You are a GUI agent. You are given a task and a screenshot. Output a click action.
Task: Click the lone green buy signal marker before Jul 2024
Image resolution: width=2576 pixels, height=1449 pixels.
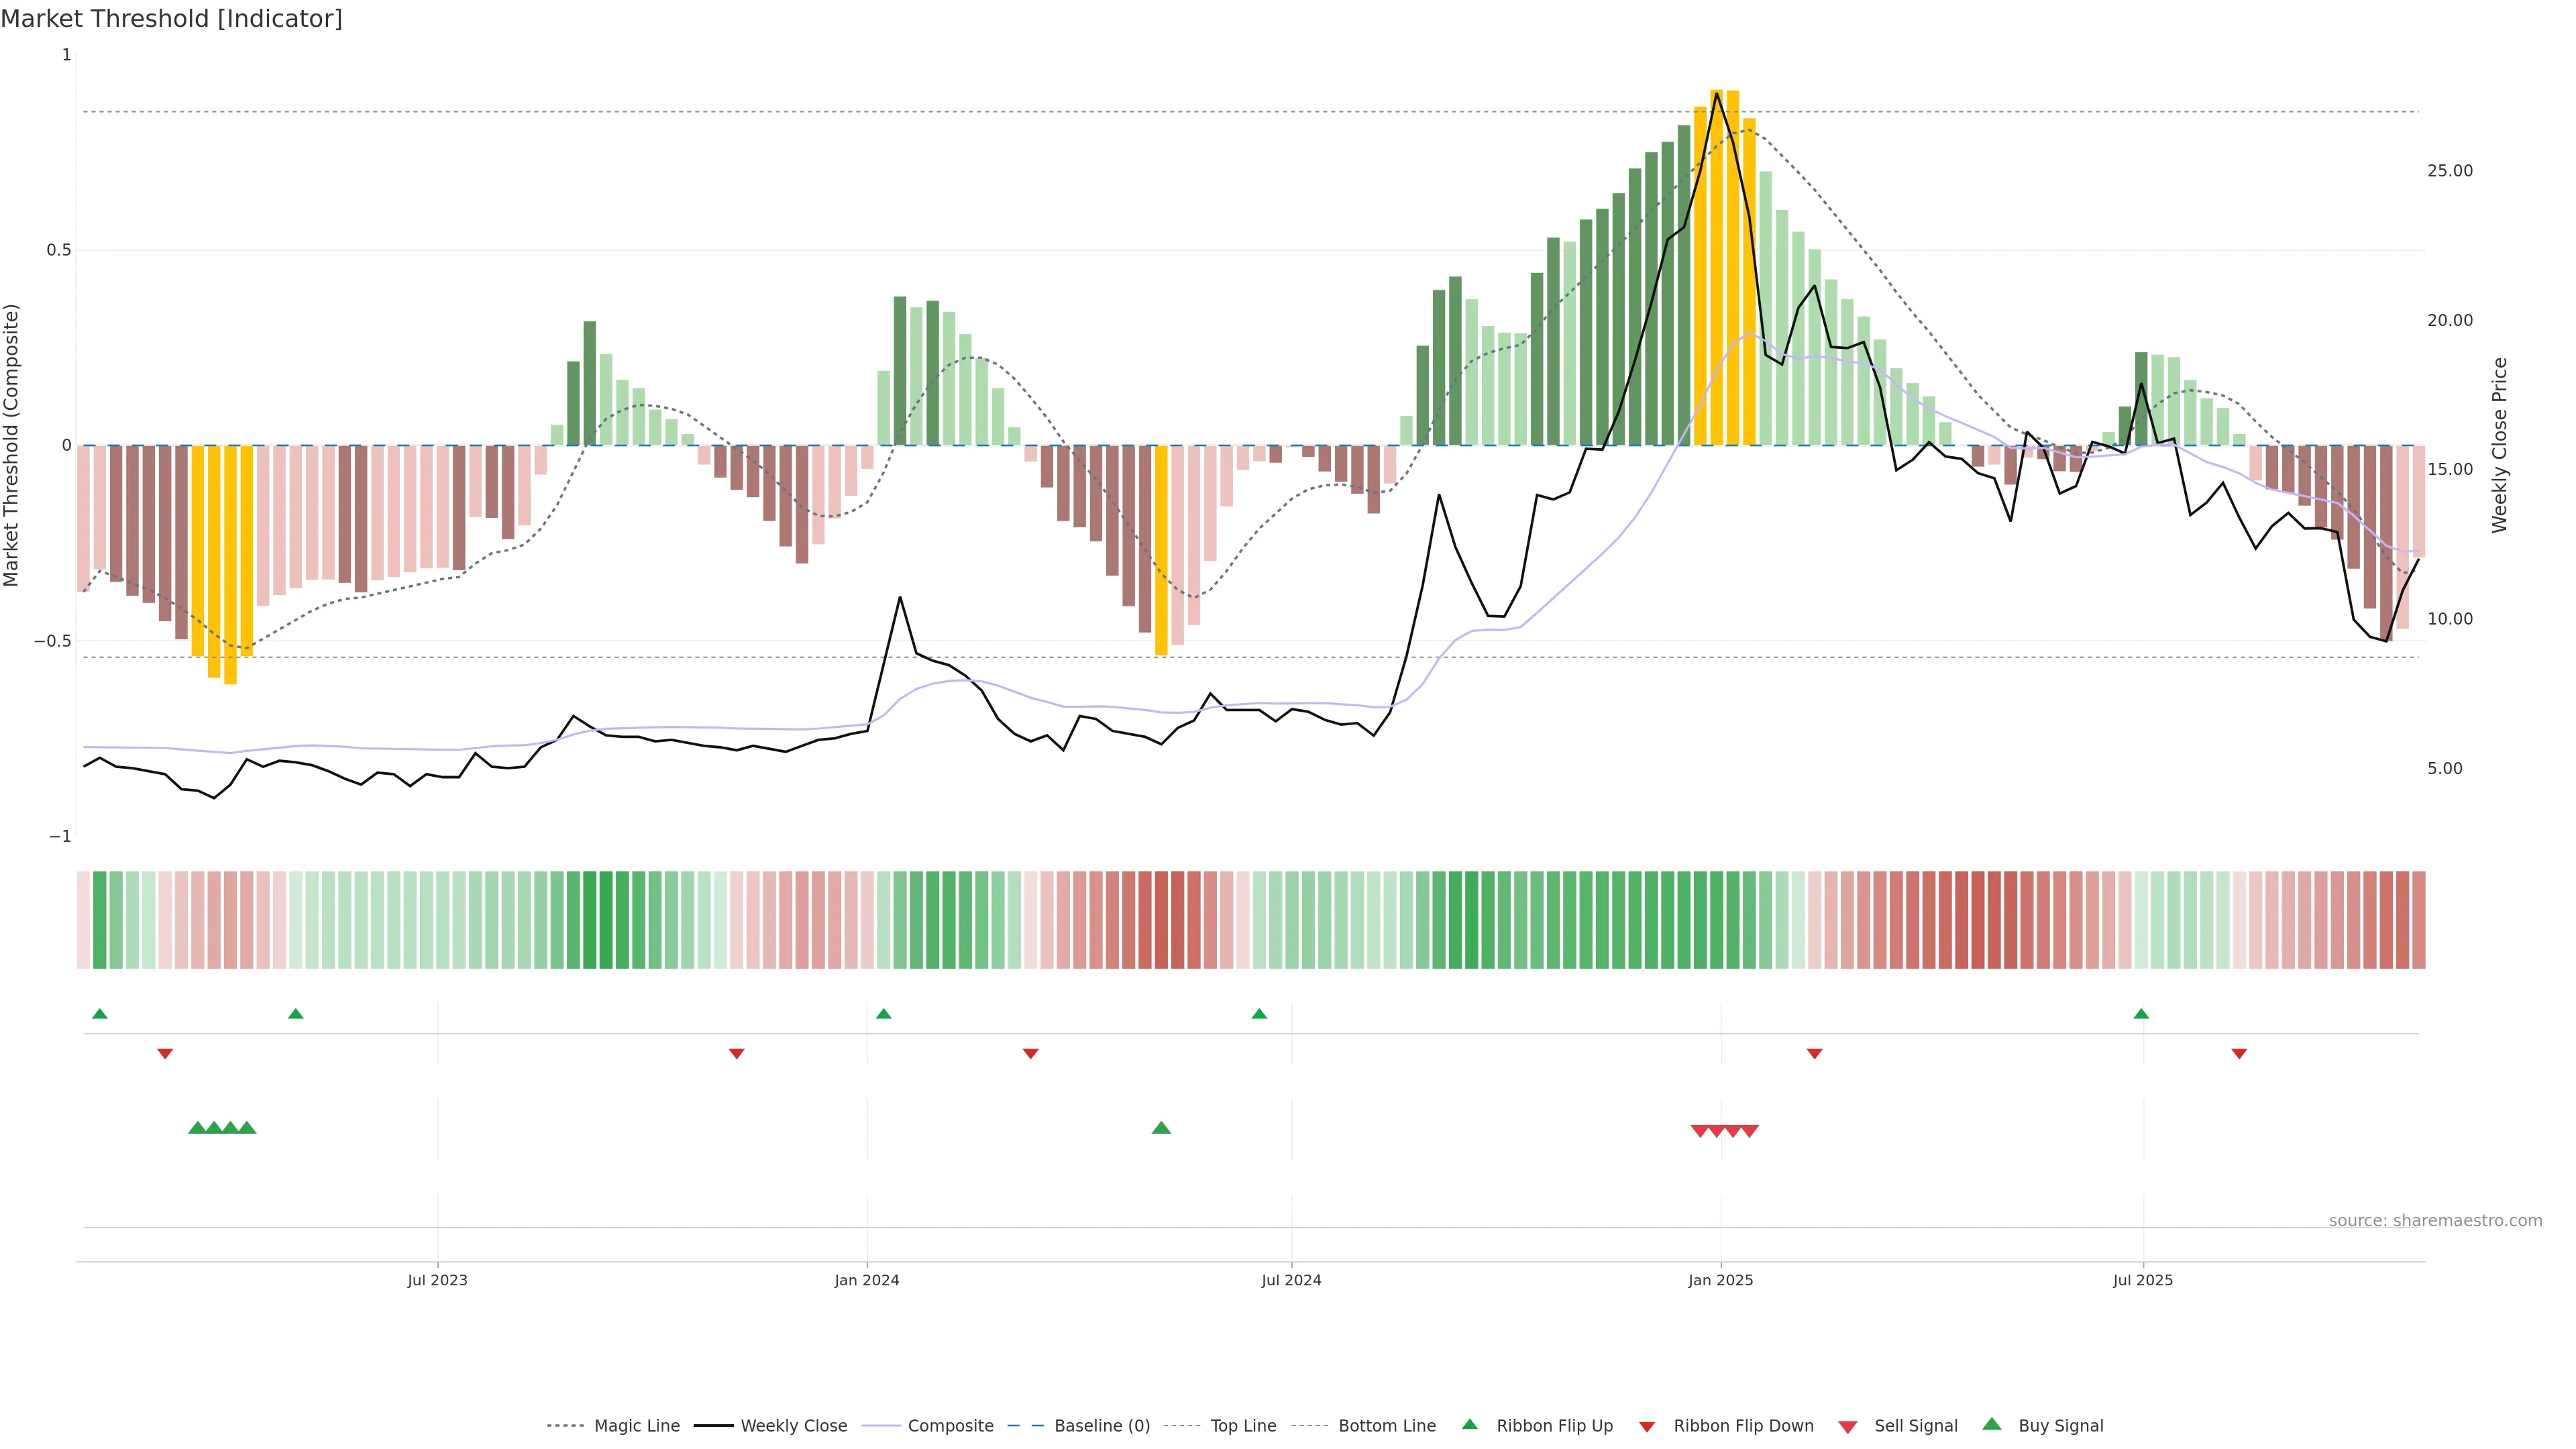[x=1161, y=1128]
